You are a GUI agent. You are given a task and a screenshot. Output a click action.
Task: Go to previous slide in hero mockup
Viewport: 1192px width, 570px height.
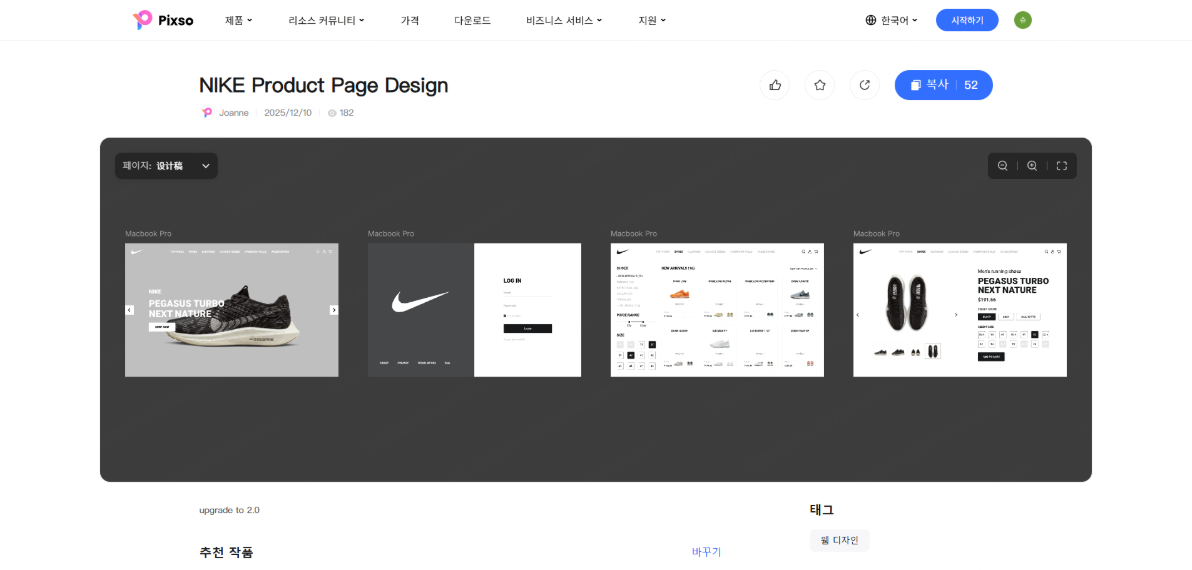(129, 310)
